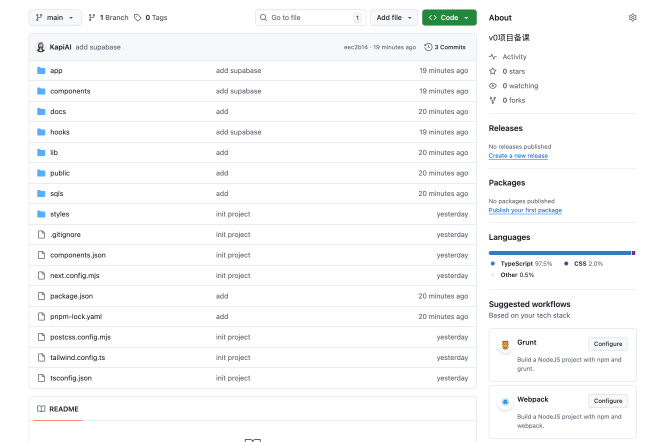
Task: Click the stars icon in About
Action: (x=492, y=71)
